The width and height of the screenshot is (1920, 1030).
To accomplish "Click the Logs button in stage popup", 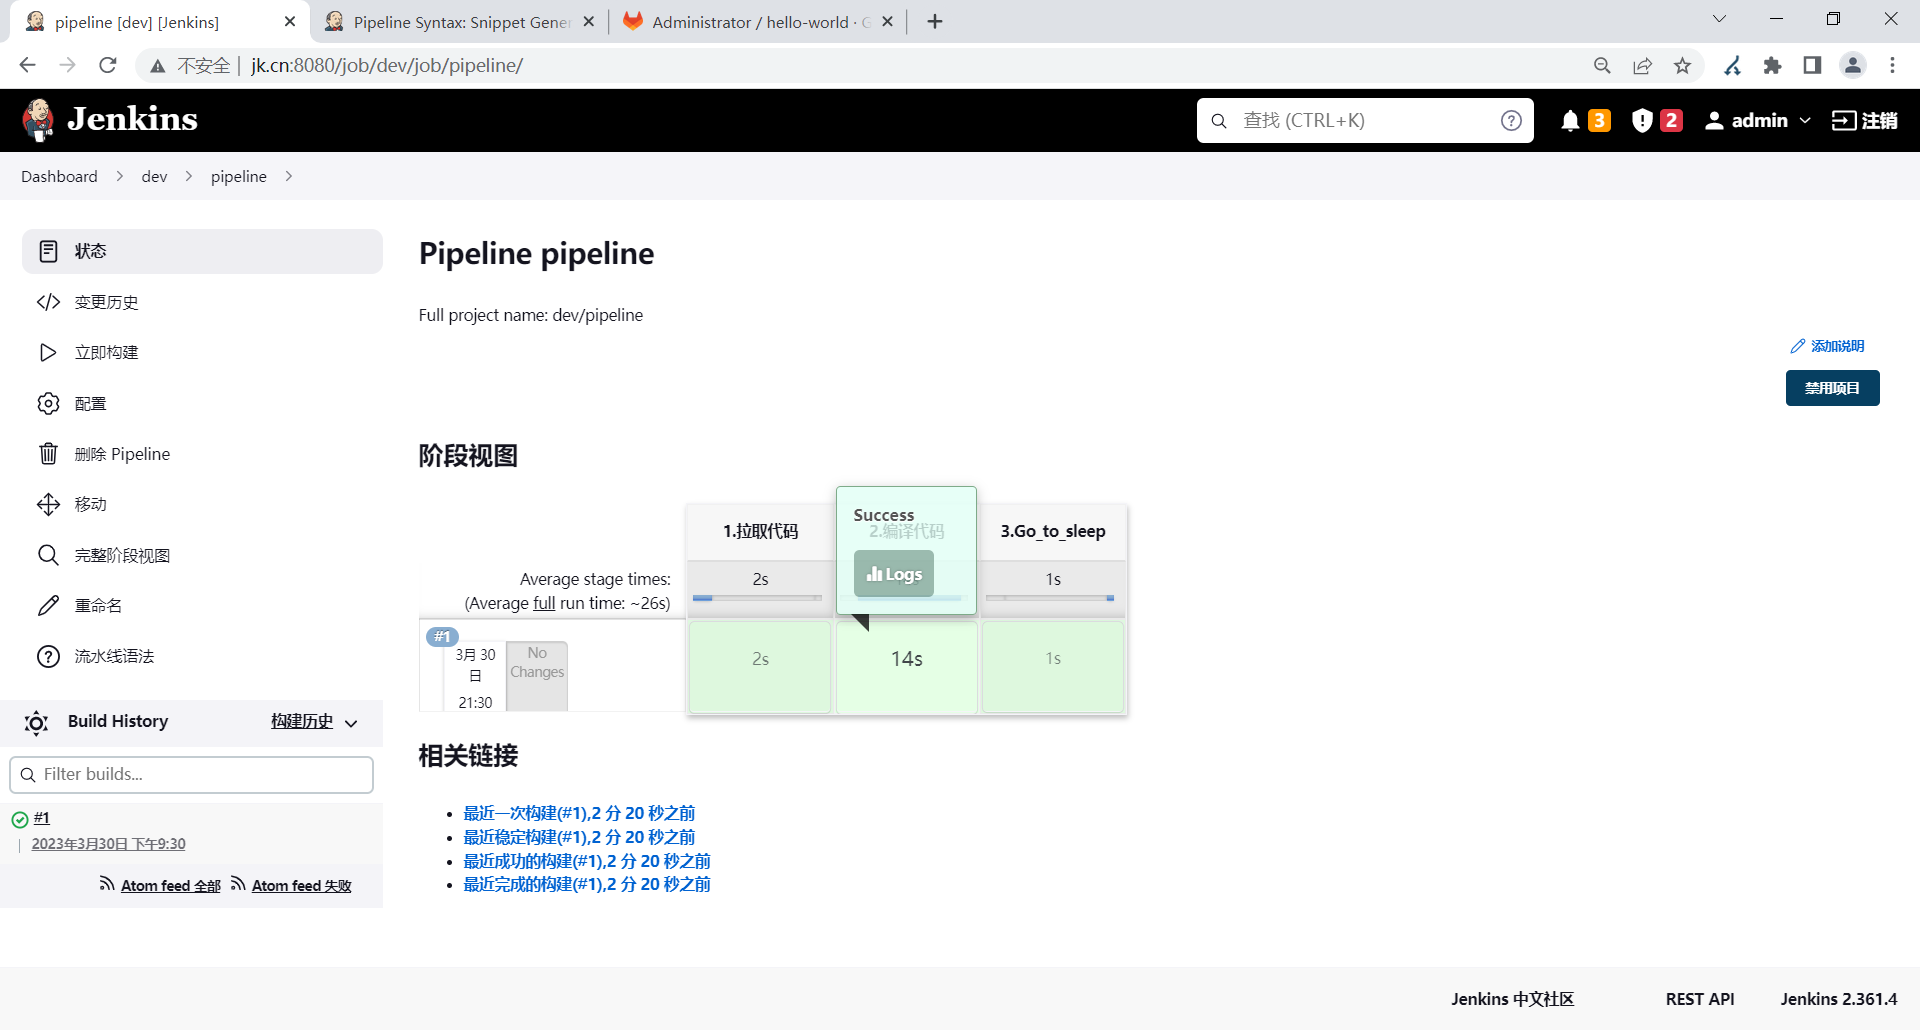I will [894, 574].
